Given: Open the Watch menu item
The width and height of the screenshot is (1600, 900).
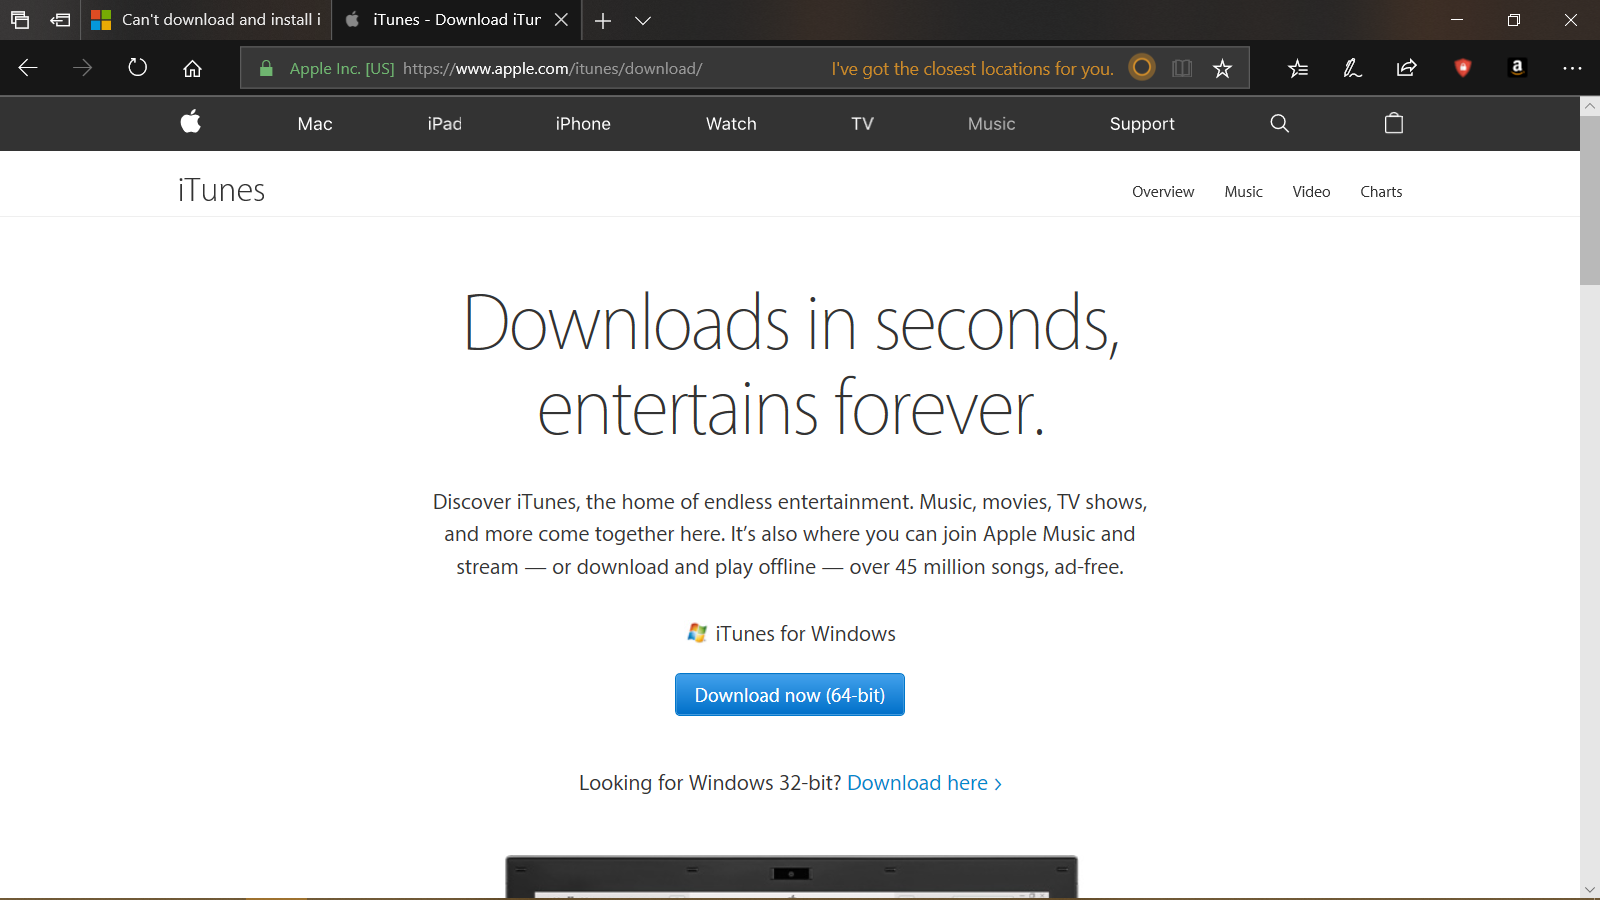Looking at the screenshot, I should 731,124.
